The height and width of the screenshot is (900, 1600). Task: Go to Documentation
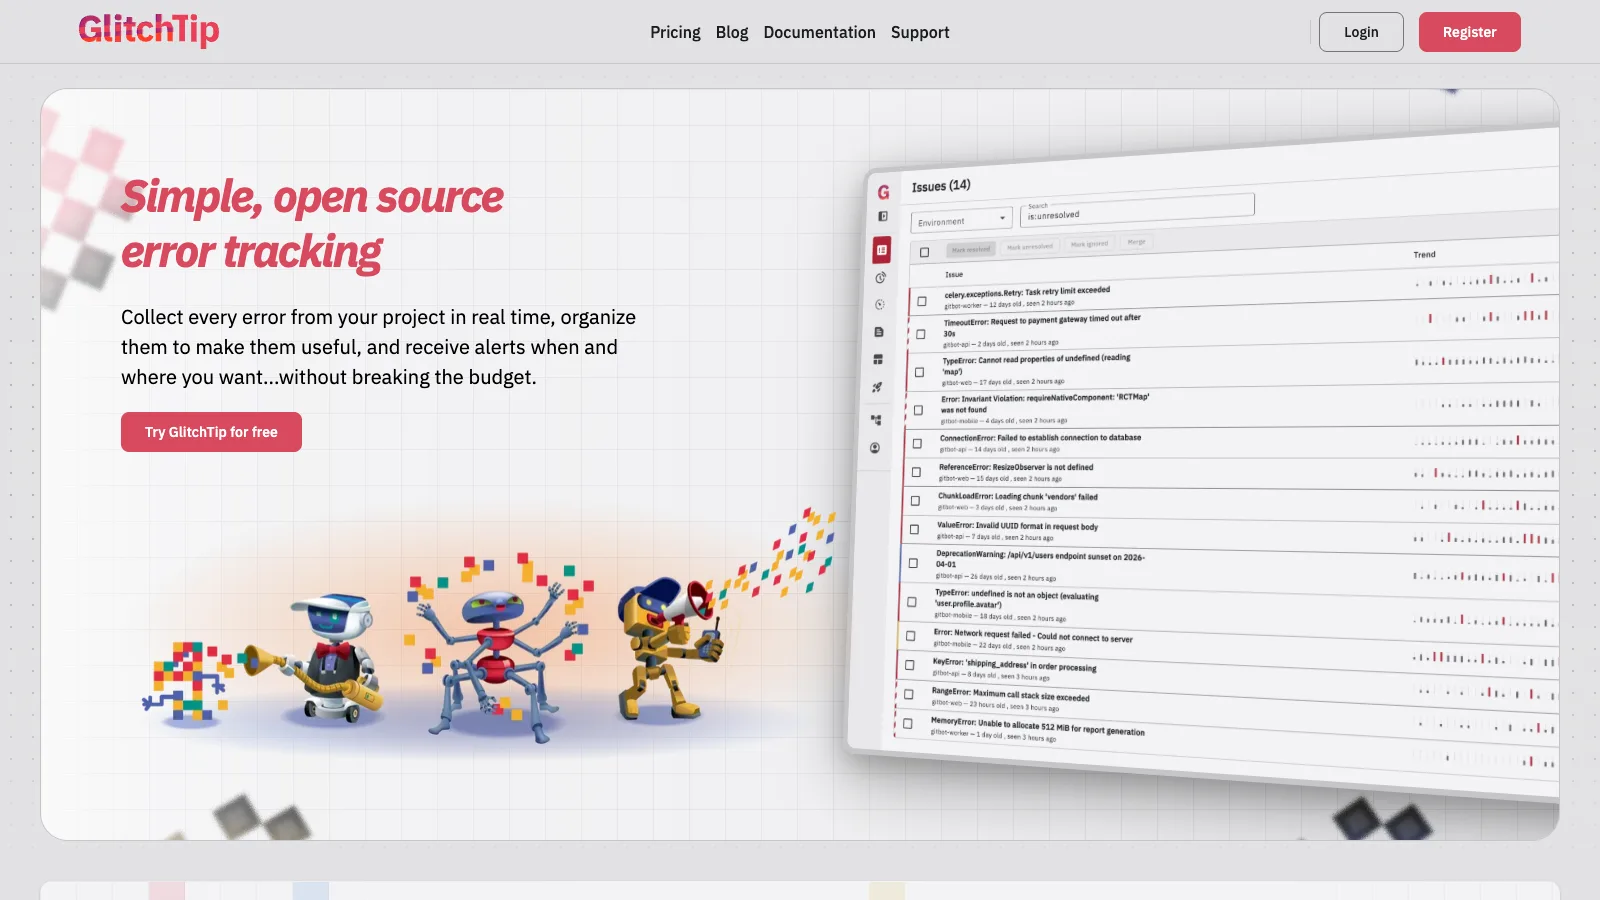coord(819,32)
